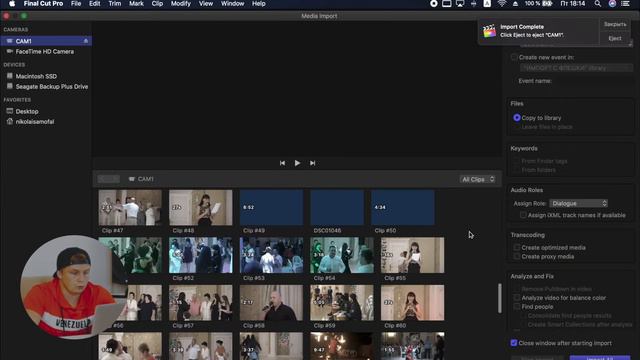Jump to previous clip button

pyautogui.click(x=282, y=163)
